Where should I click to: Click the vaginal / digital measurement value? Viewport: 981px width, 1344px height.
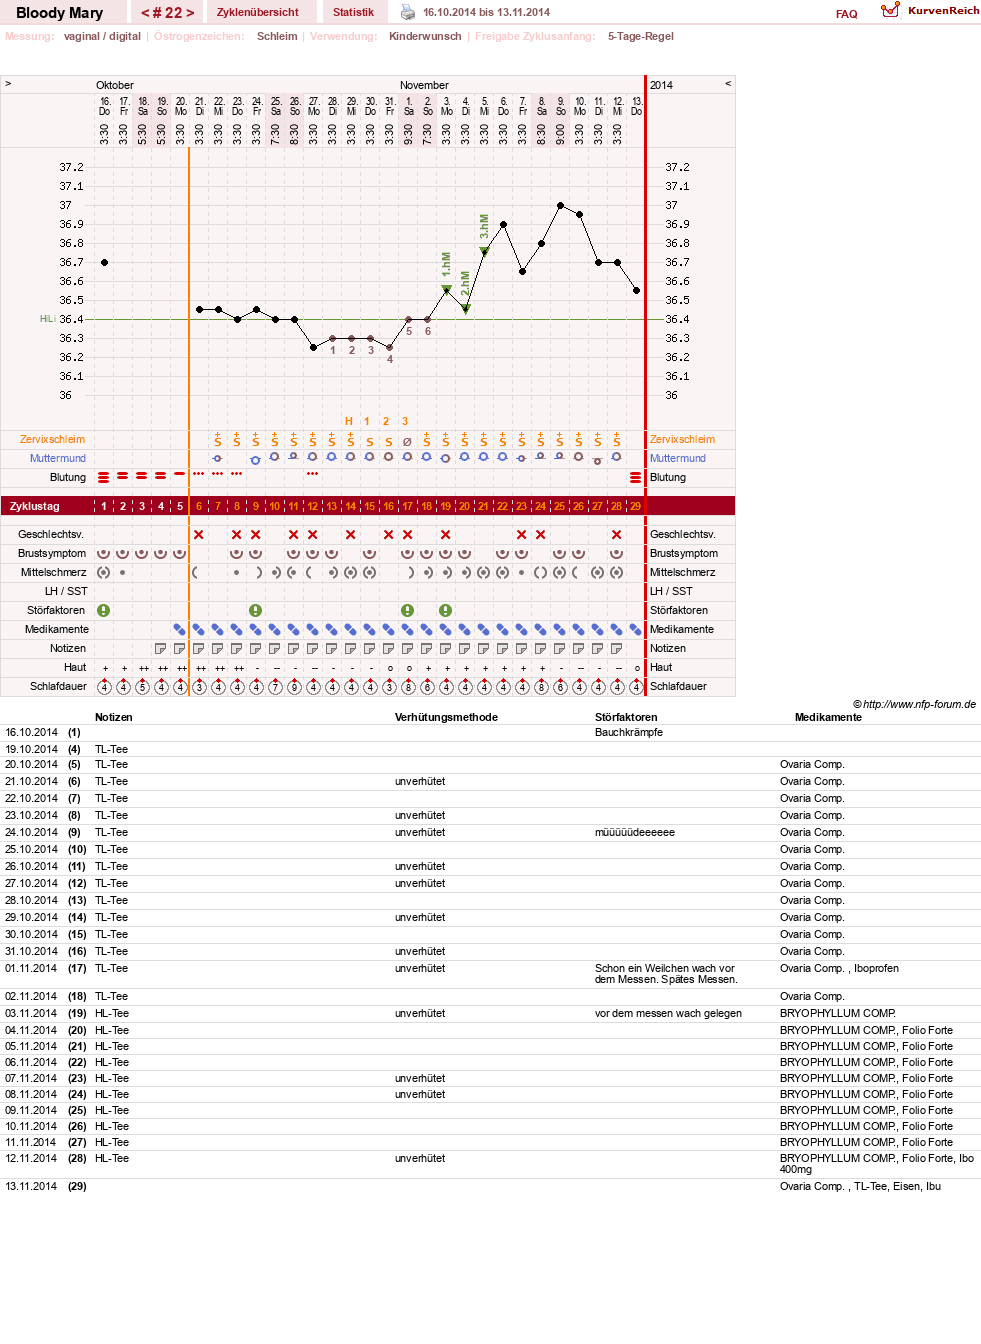(102, 36)
